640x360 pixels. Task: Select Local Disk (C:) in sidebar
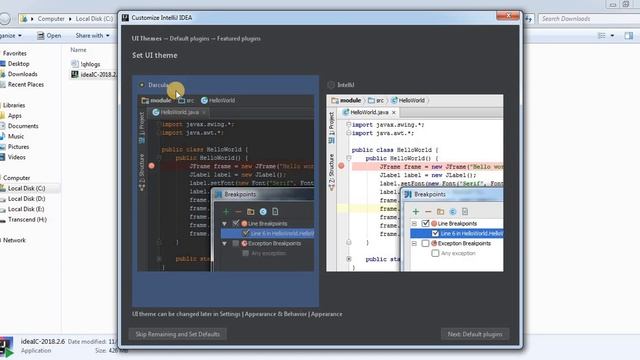pos(26,188)
